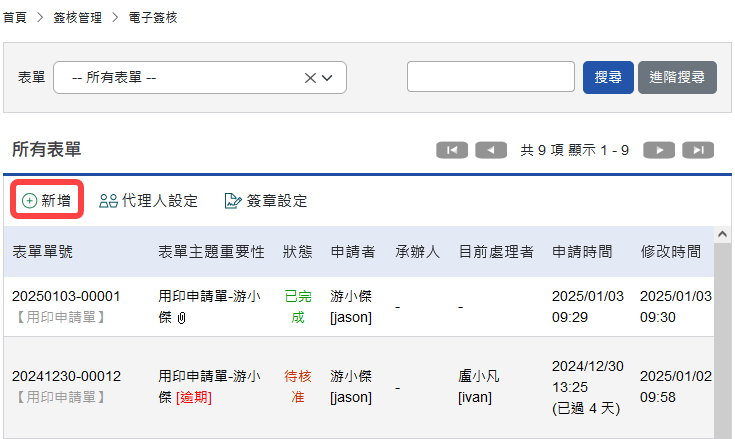Open 簽章設定 signature settings
Image resolution: width=735 pixels, height=439 pixels.
[x=266, y=201]
